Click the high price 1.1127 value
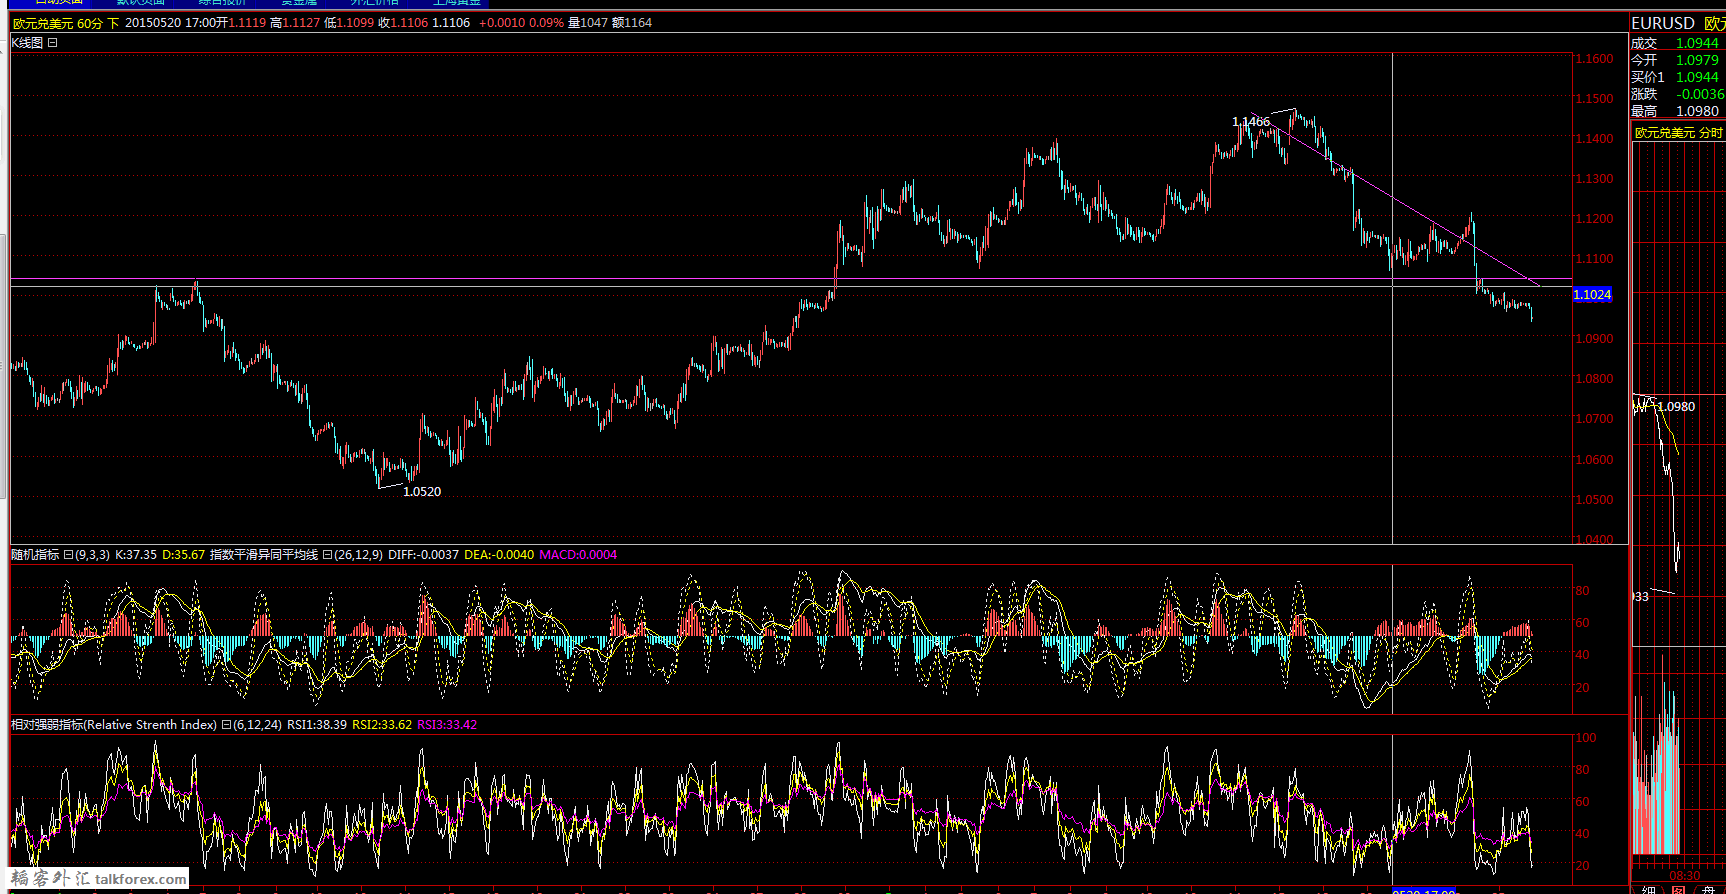Screen dimensions: 1726x894 click(301, 23)
